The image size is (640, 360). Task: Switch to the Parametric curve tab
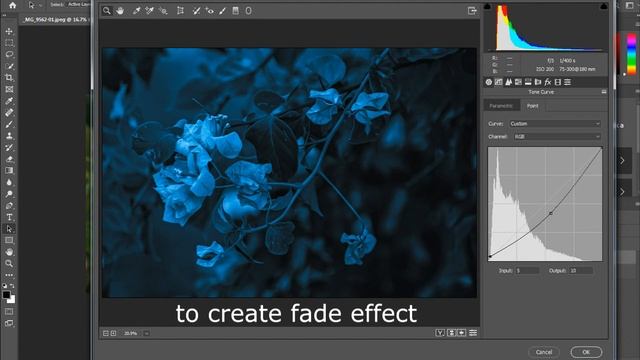pos(501,106)
